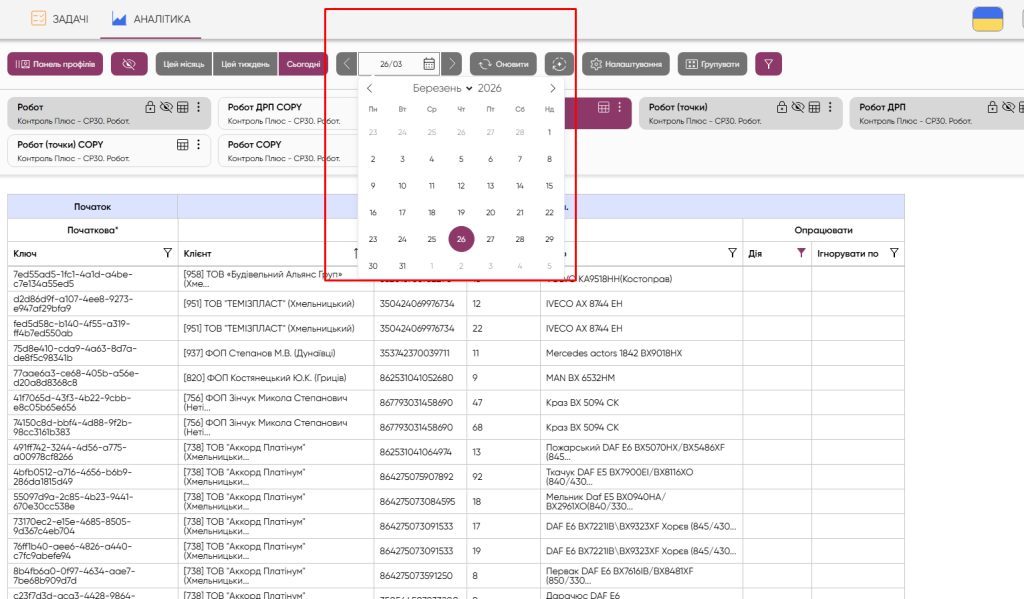The width and height of the screenshot is (1024, 599).
Task: Click IMEI cell '864275075907892'
Action: coord(420,477)
